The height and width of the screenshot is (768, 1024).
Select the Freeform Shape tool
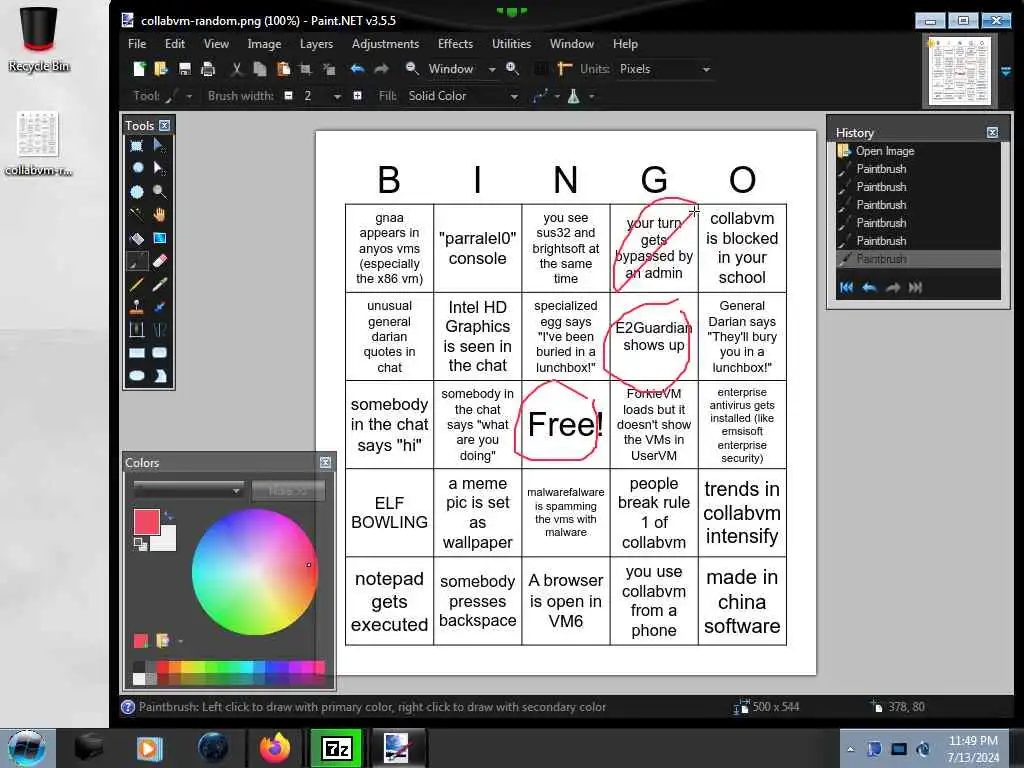159,376
